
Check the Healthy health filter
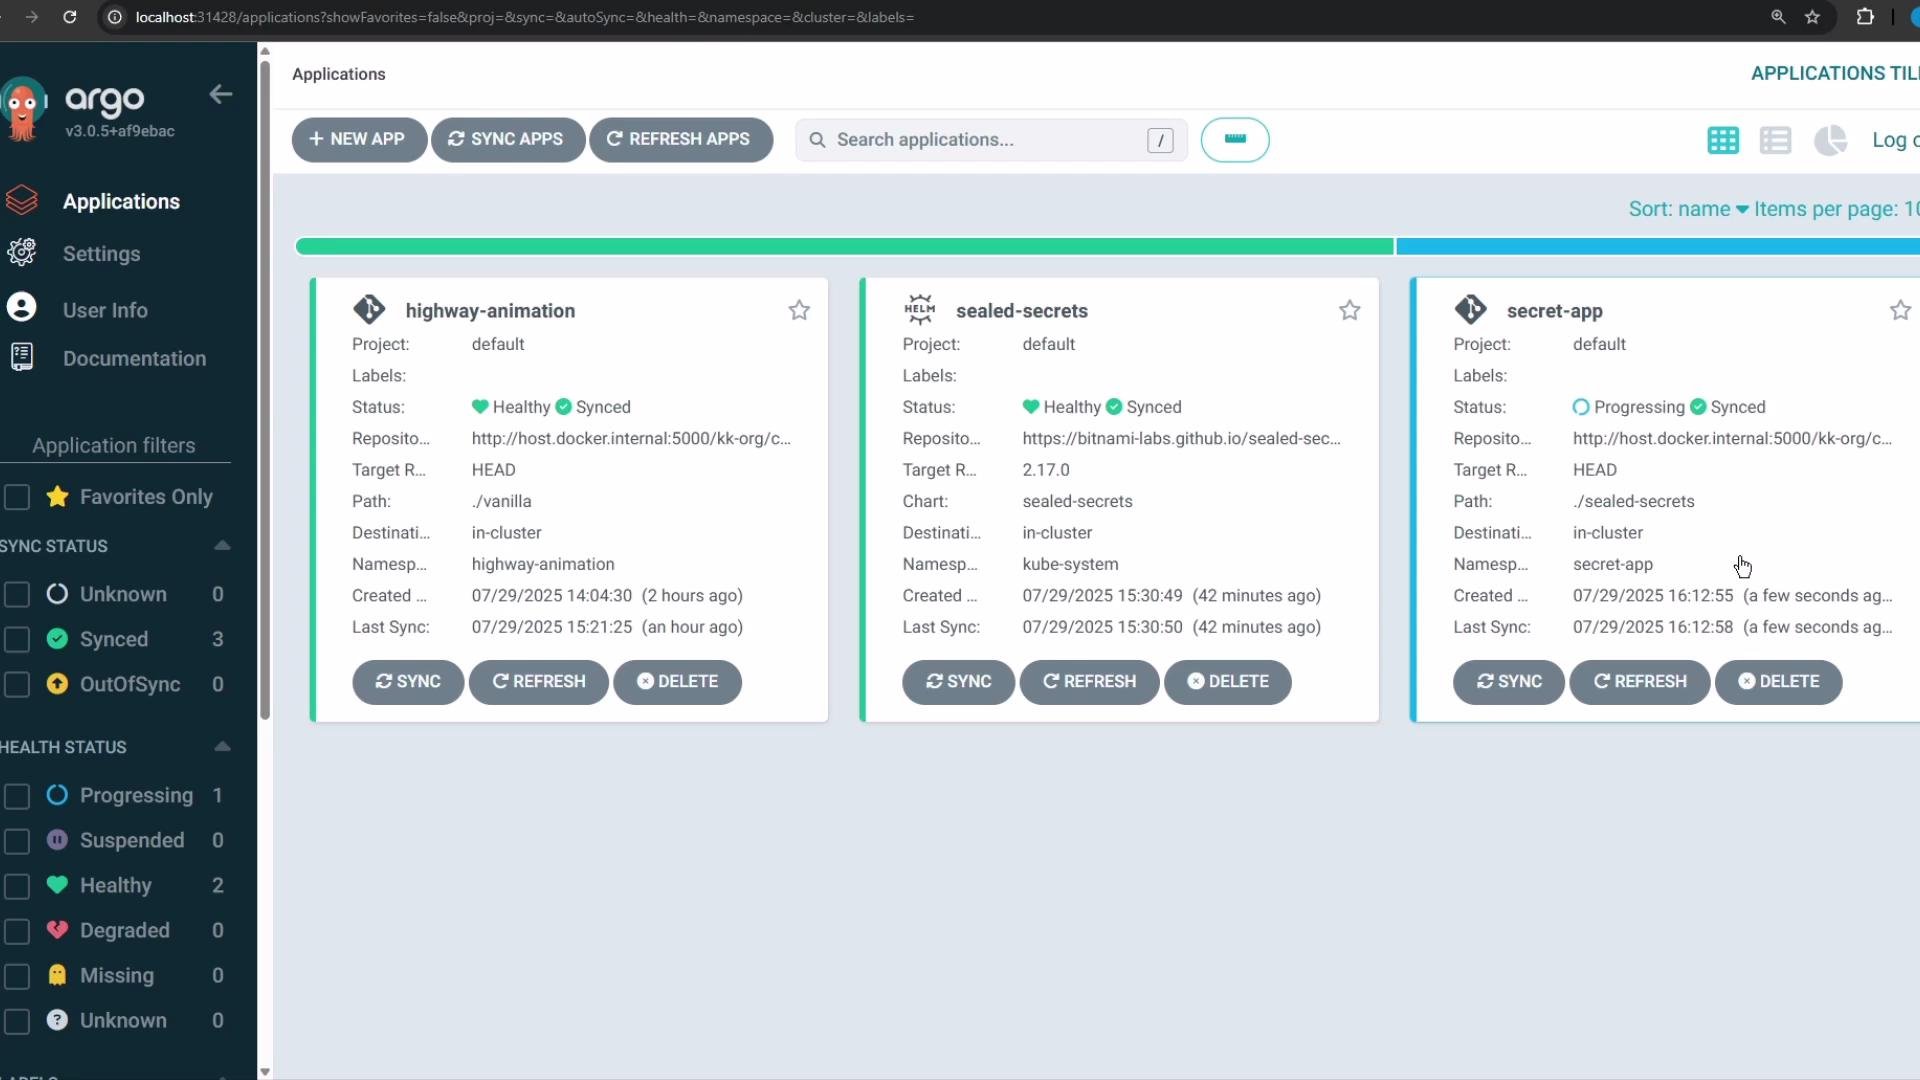pyautogui.click(x=17, y=886)
